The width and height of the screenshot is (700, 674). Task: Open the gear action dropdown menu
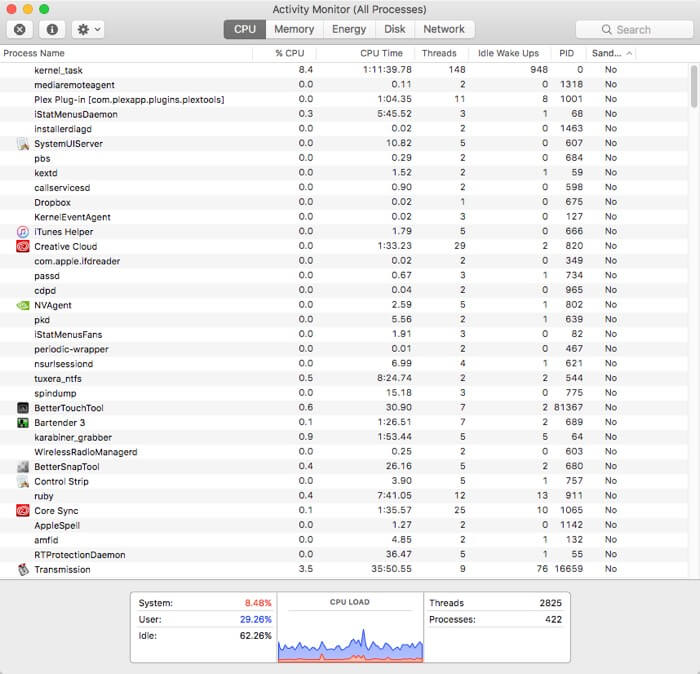[88, 29]
